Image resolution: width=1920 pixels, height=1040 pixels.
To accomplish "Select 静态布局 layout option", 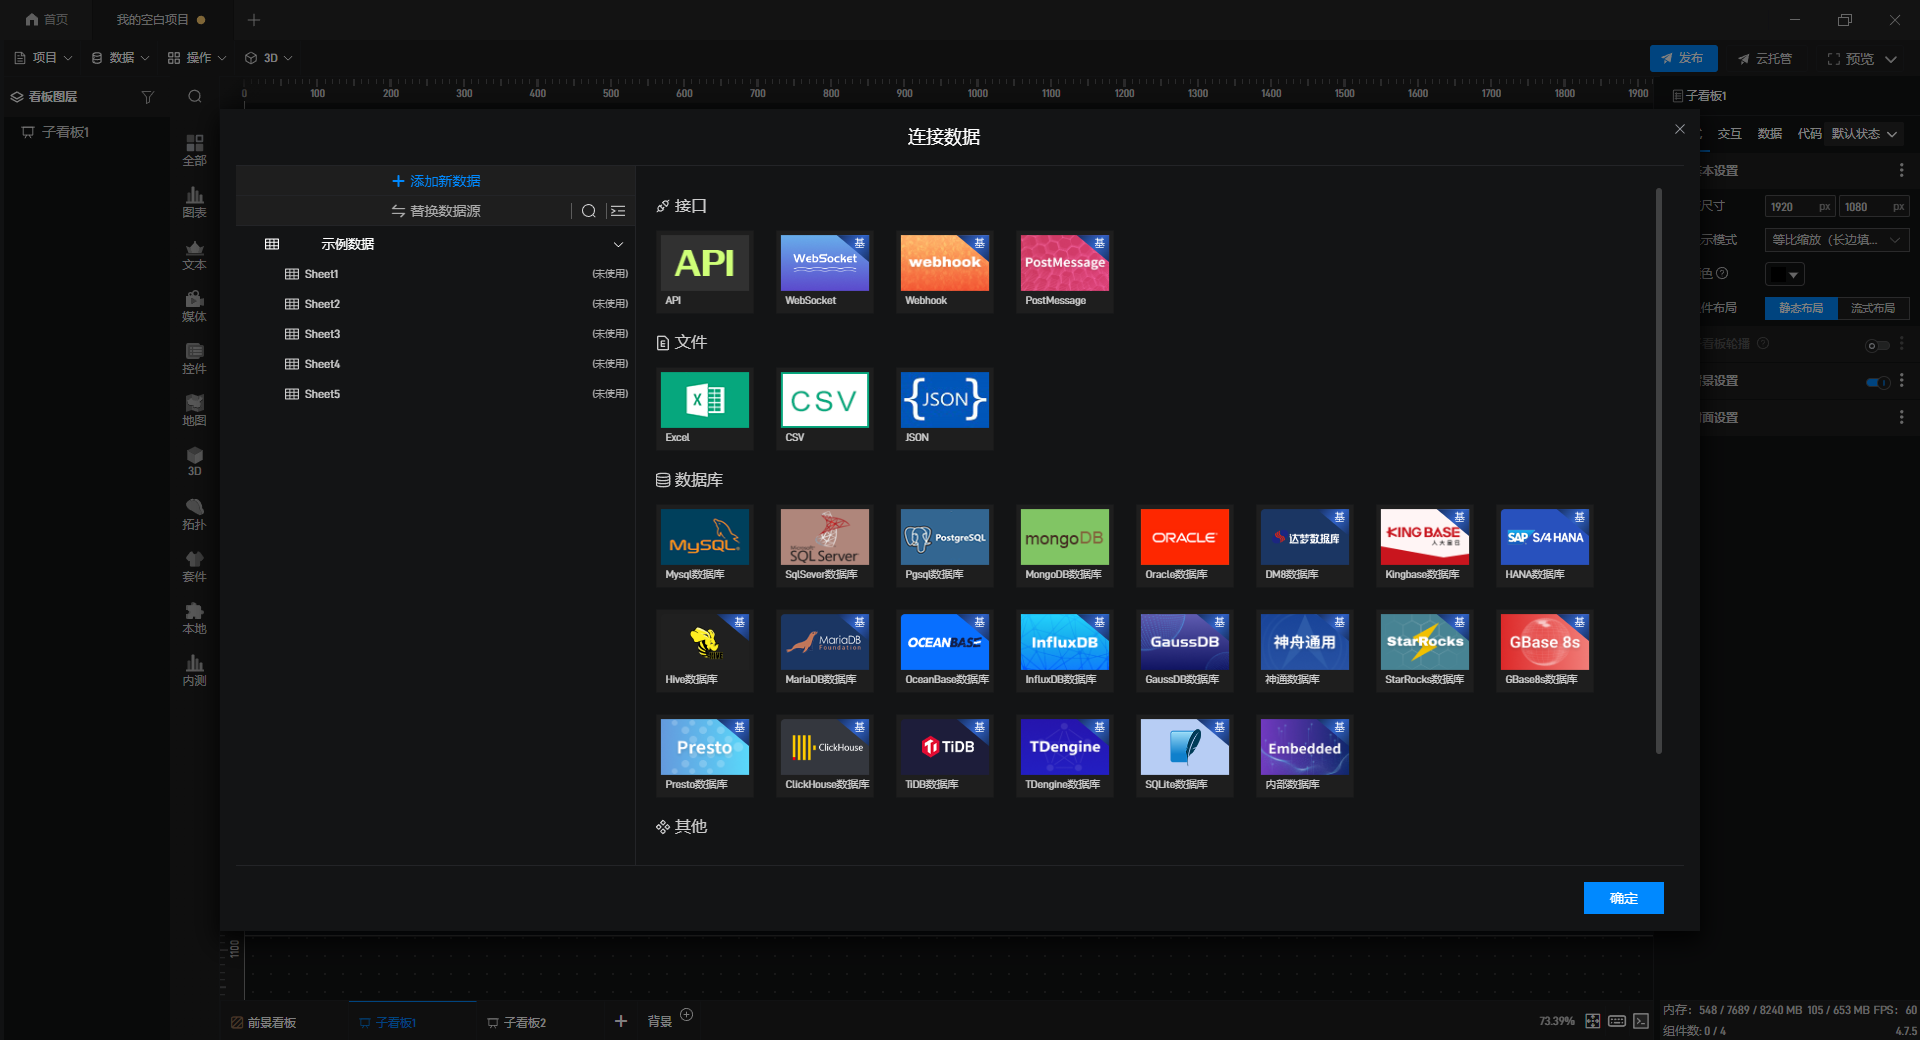I will coord(1801,308).
